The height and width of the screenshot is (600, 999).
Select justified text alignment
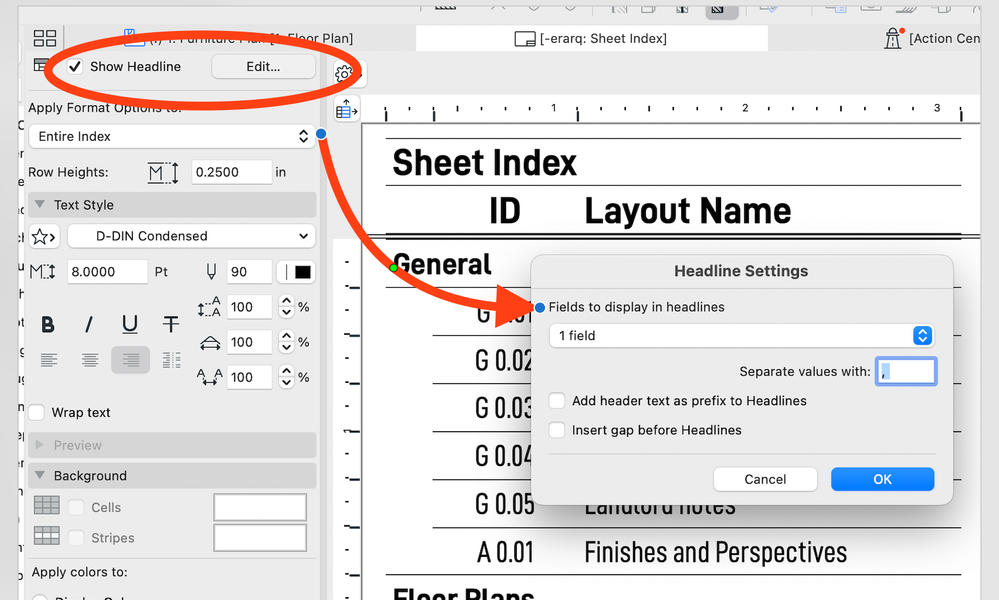171,361
